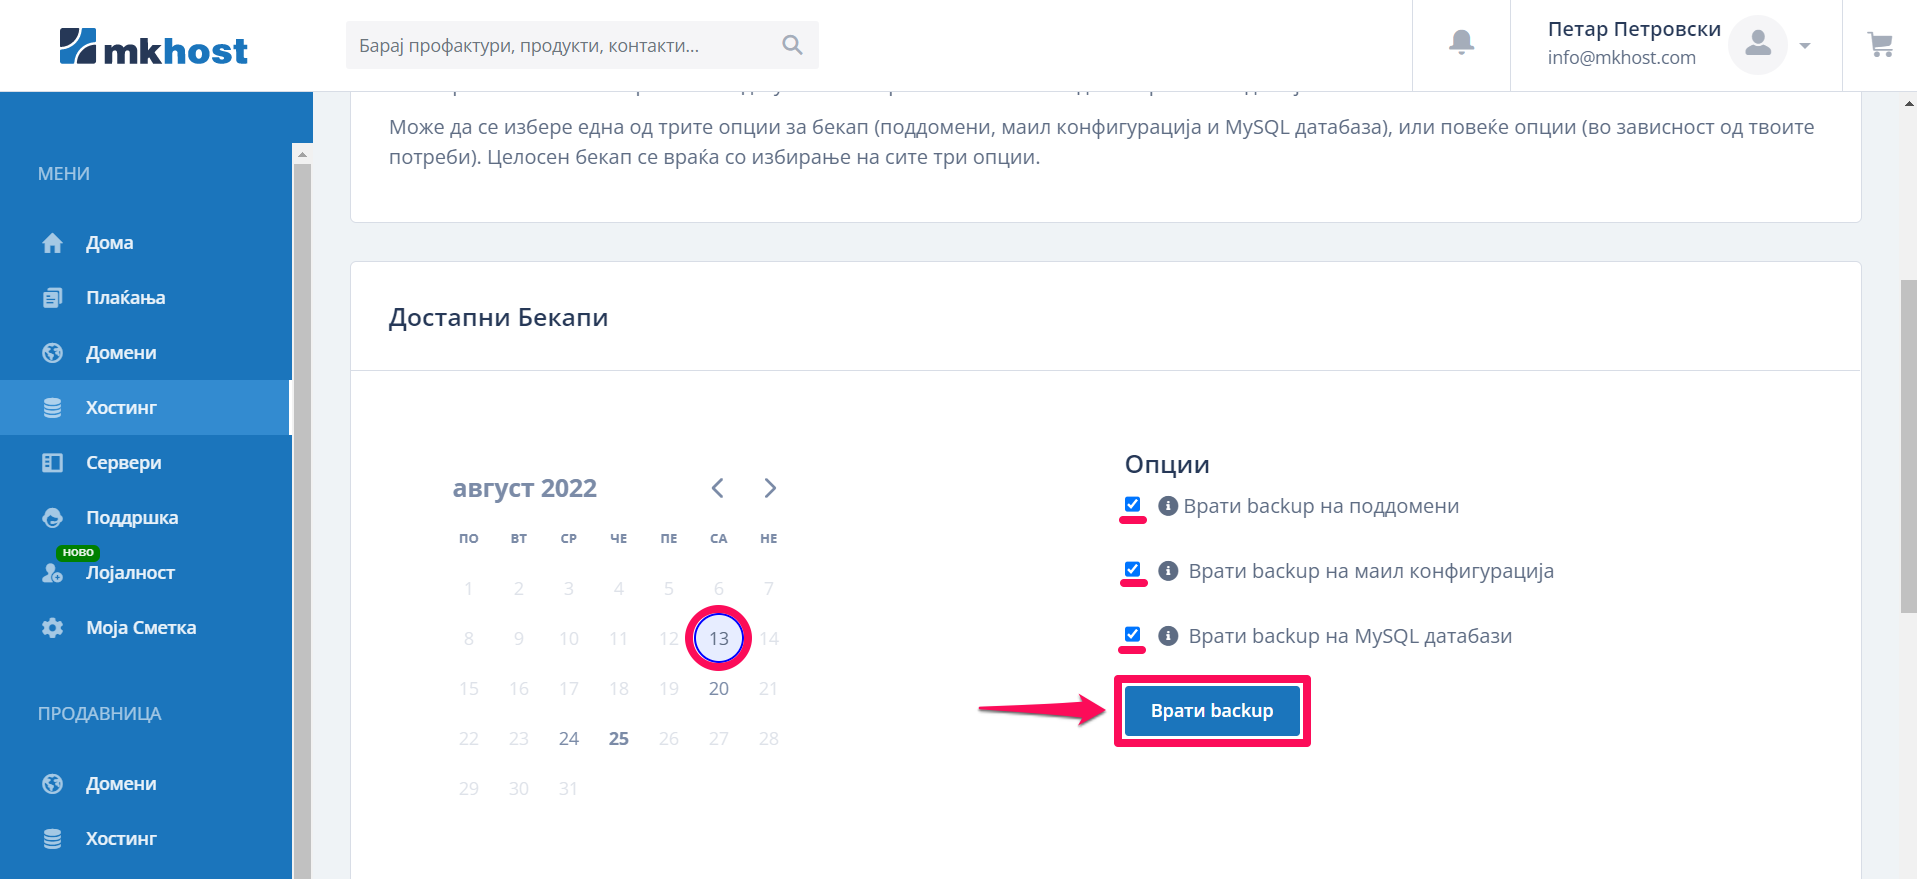Screen dimensions: 1917x879
Task: Go to previous month in calendar
Action: [x=717, y=488]
